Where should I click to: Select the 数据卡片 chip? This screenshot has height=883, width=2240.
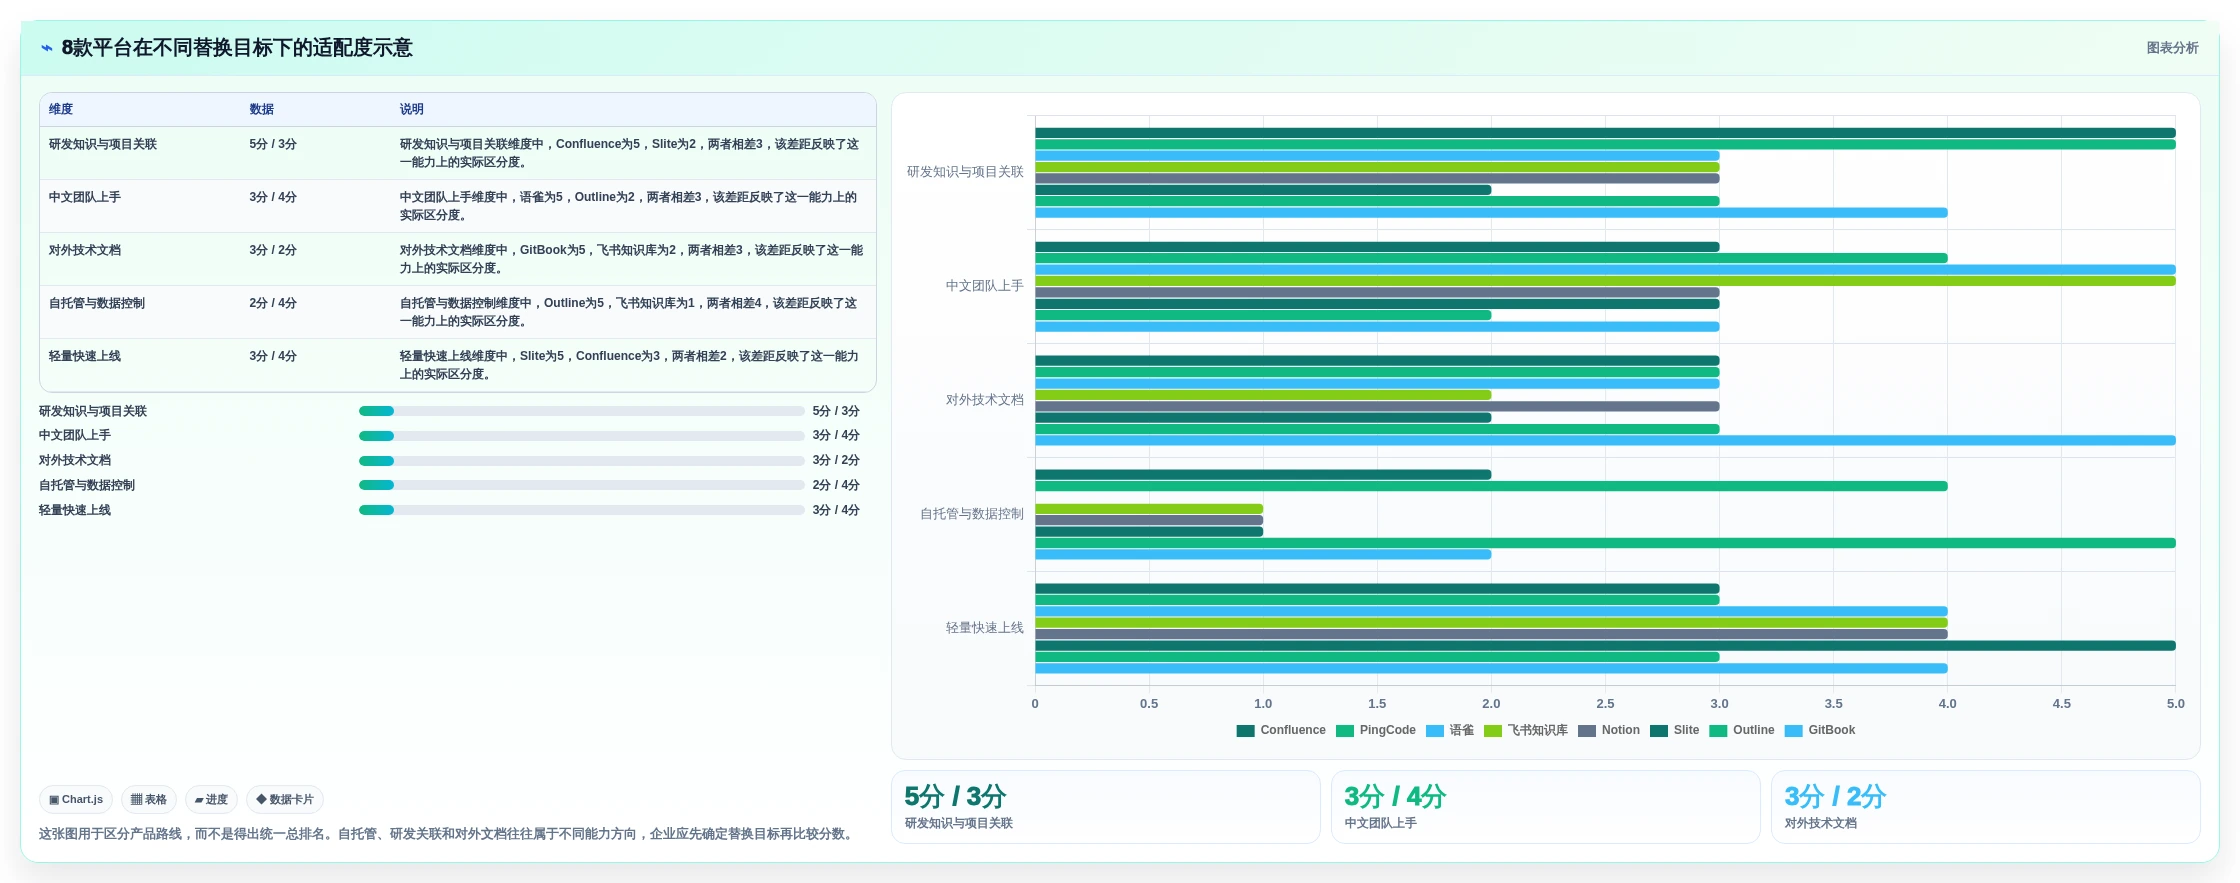coord(285,800)
